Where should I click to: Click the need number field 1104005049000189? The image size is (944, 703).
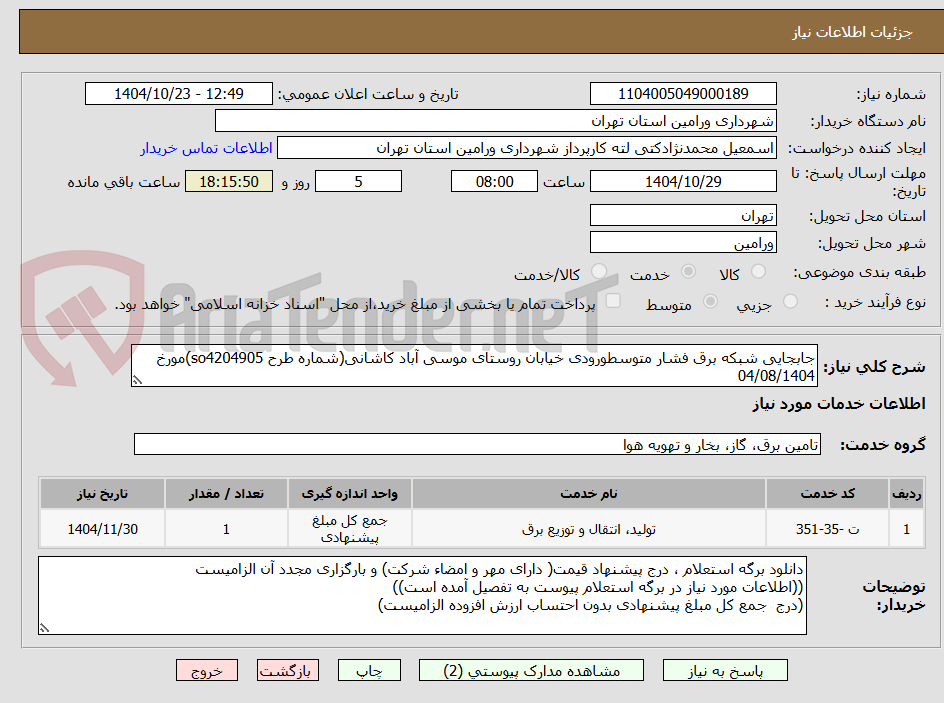[x=683, y=94]
